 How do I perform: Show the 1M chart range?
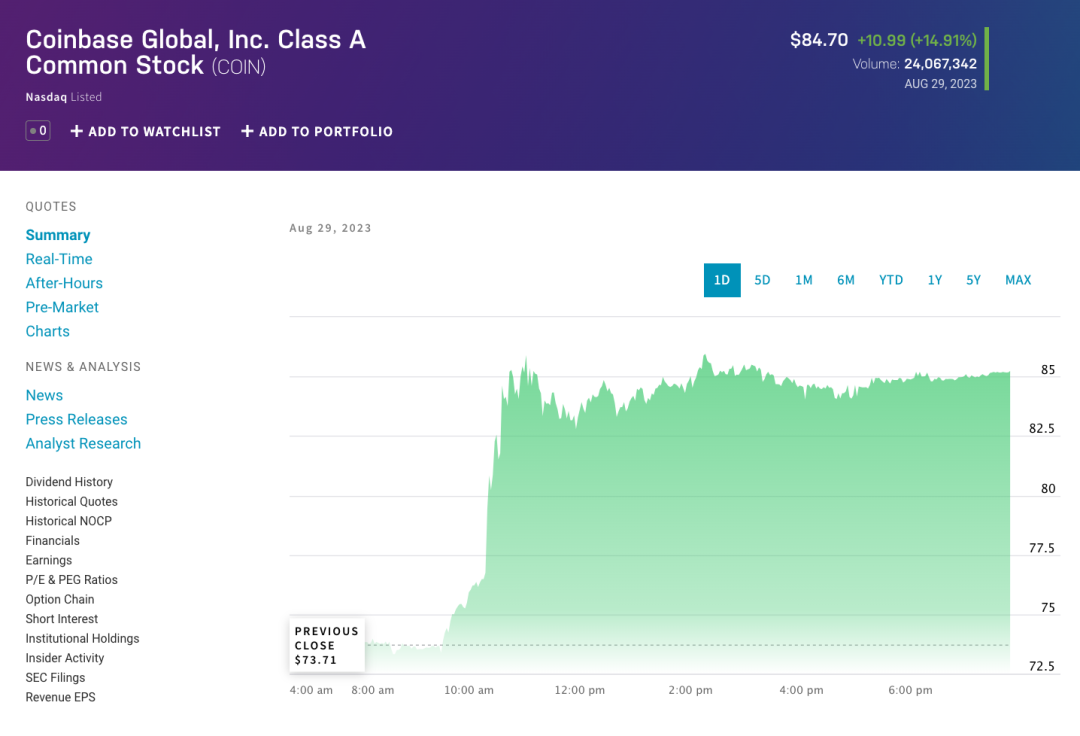point(804,280)
